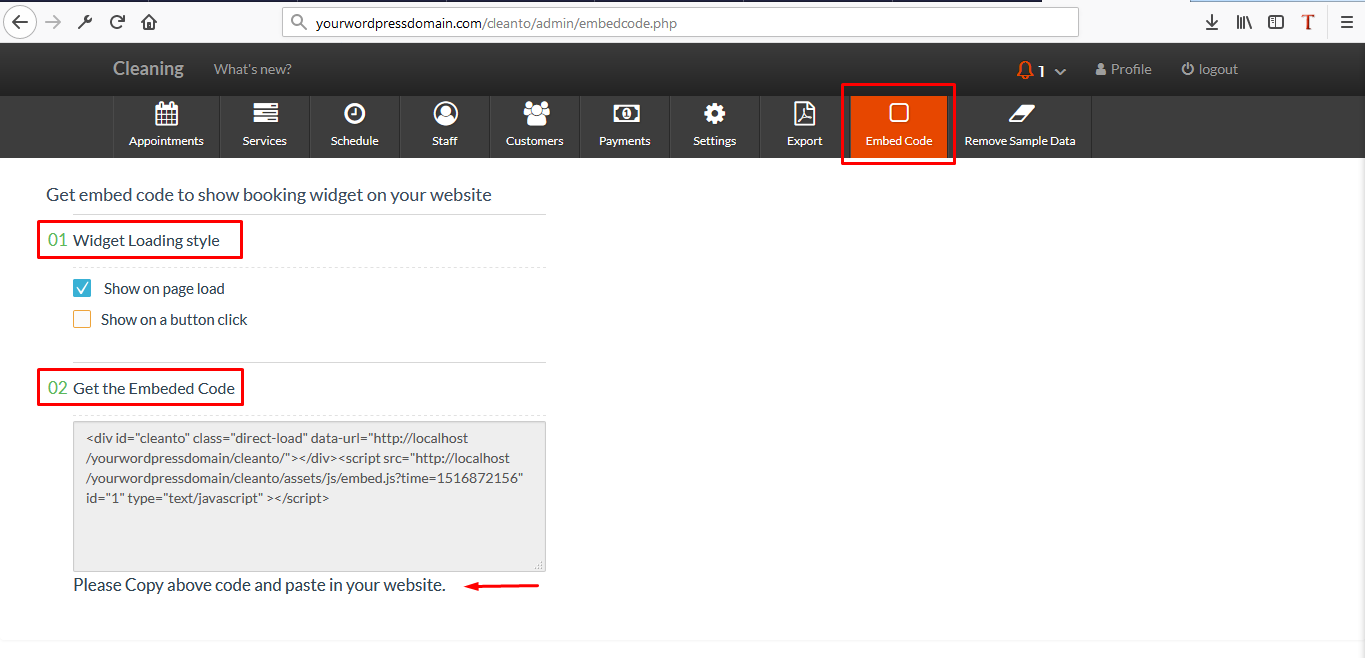Open the Settings gear tab
This screenshot has height=658, width=1365.
(x=715, y=127)
